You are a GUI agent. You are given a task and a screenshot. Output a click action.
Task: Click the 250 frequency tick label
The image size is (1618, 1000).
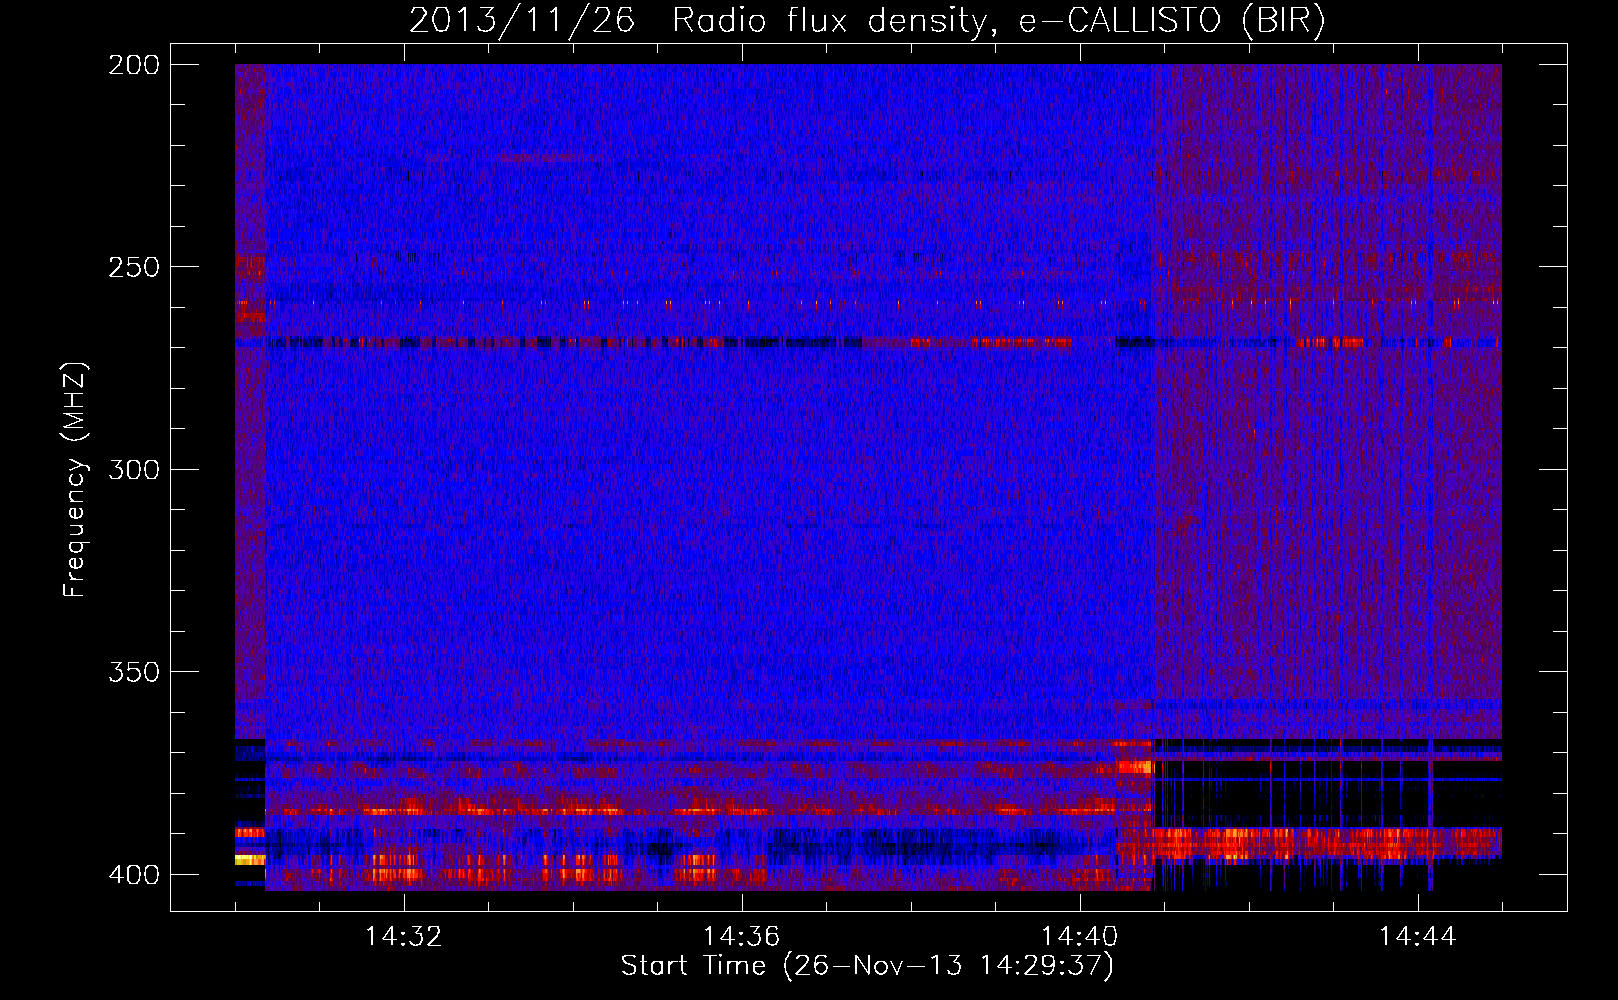pyautogui.click(x=134, y=267)
